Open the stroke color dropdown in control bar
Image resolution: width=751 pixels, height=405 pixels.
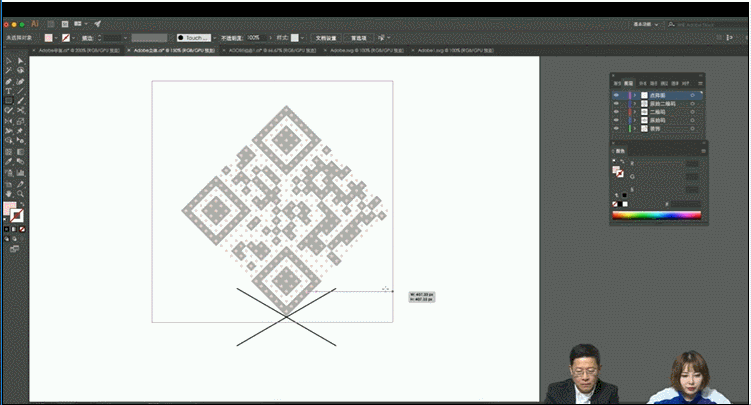(x=73, y=38)
